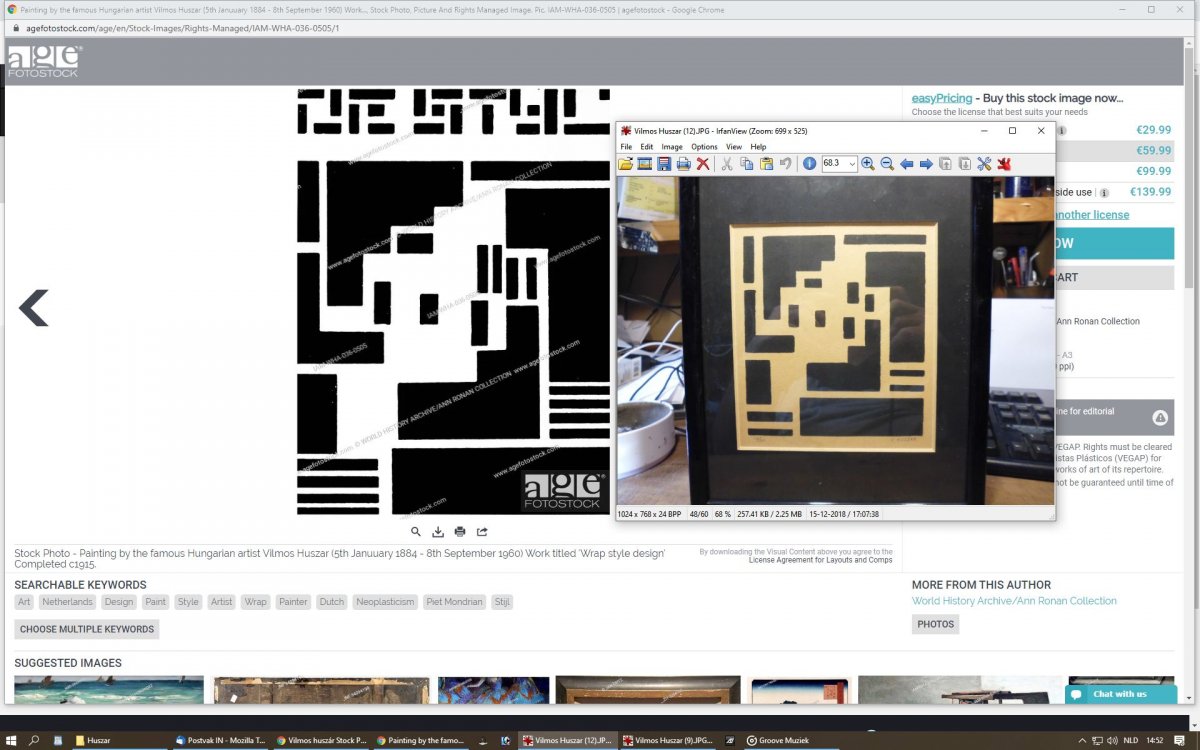This screenshot has width=1200, height=750.
Task: Click the scissors Cut icon in IrfanView
Action: click(727, 164)
